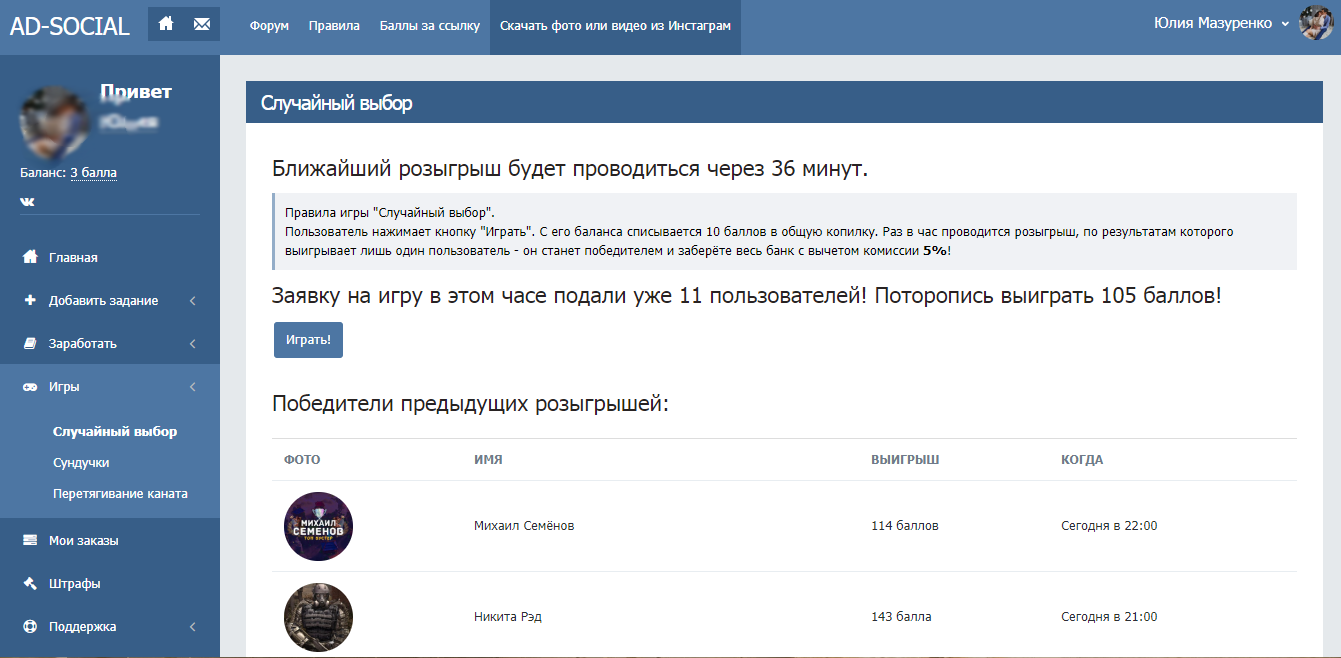Open Никита Рэд's winner photo

[318, 617]
